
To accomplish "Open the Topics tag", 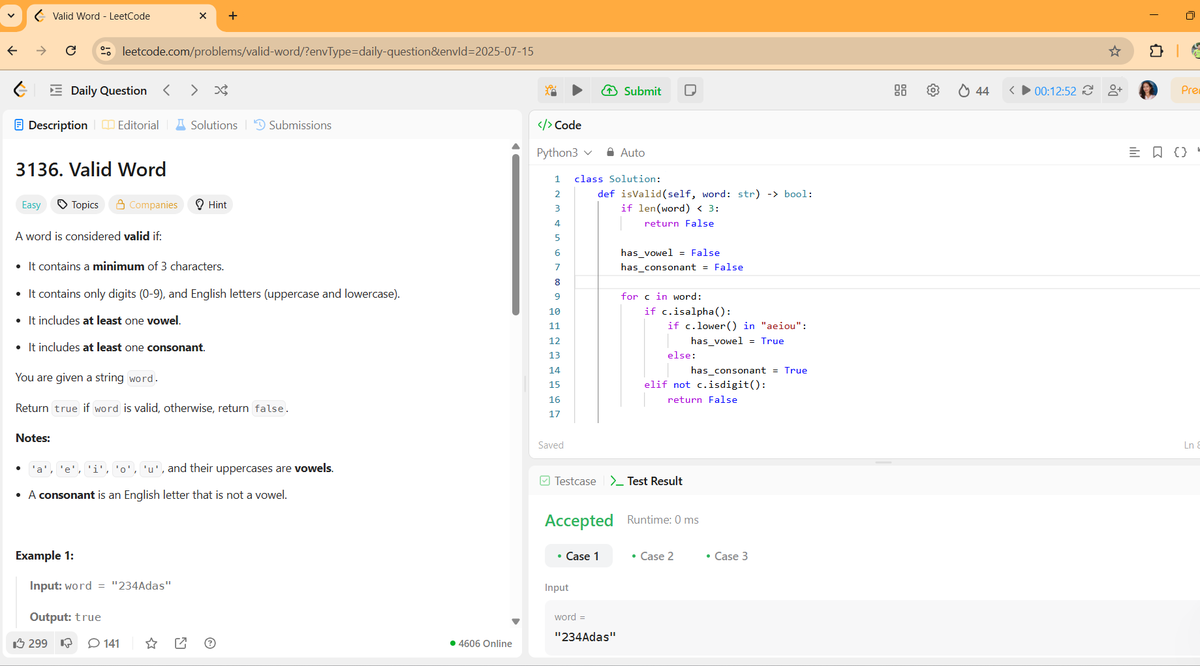I will click(77, 204).
